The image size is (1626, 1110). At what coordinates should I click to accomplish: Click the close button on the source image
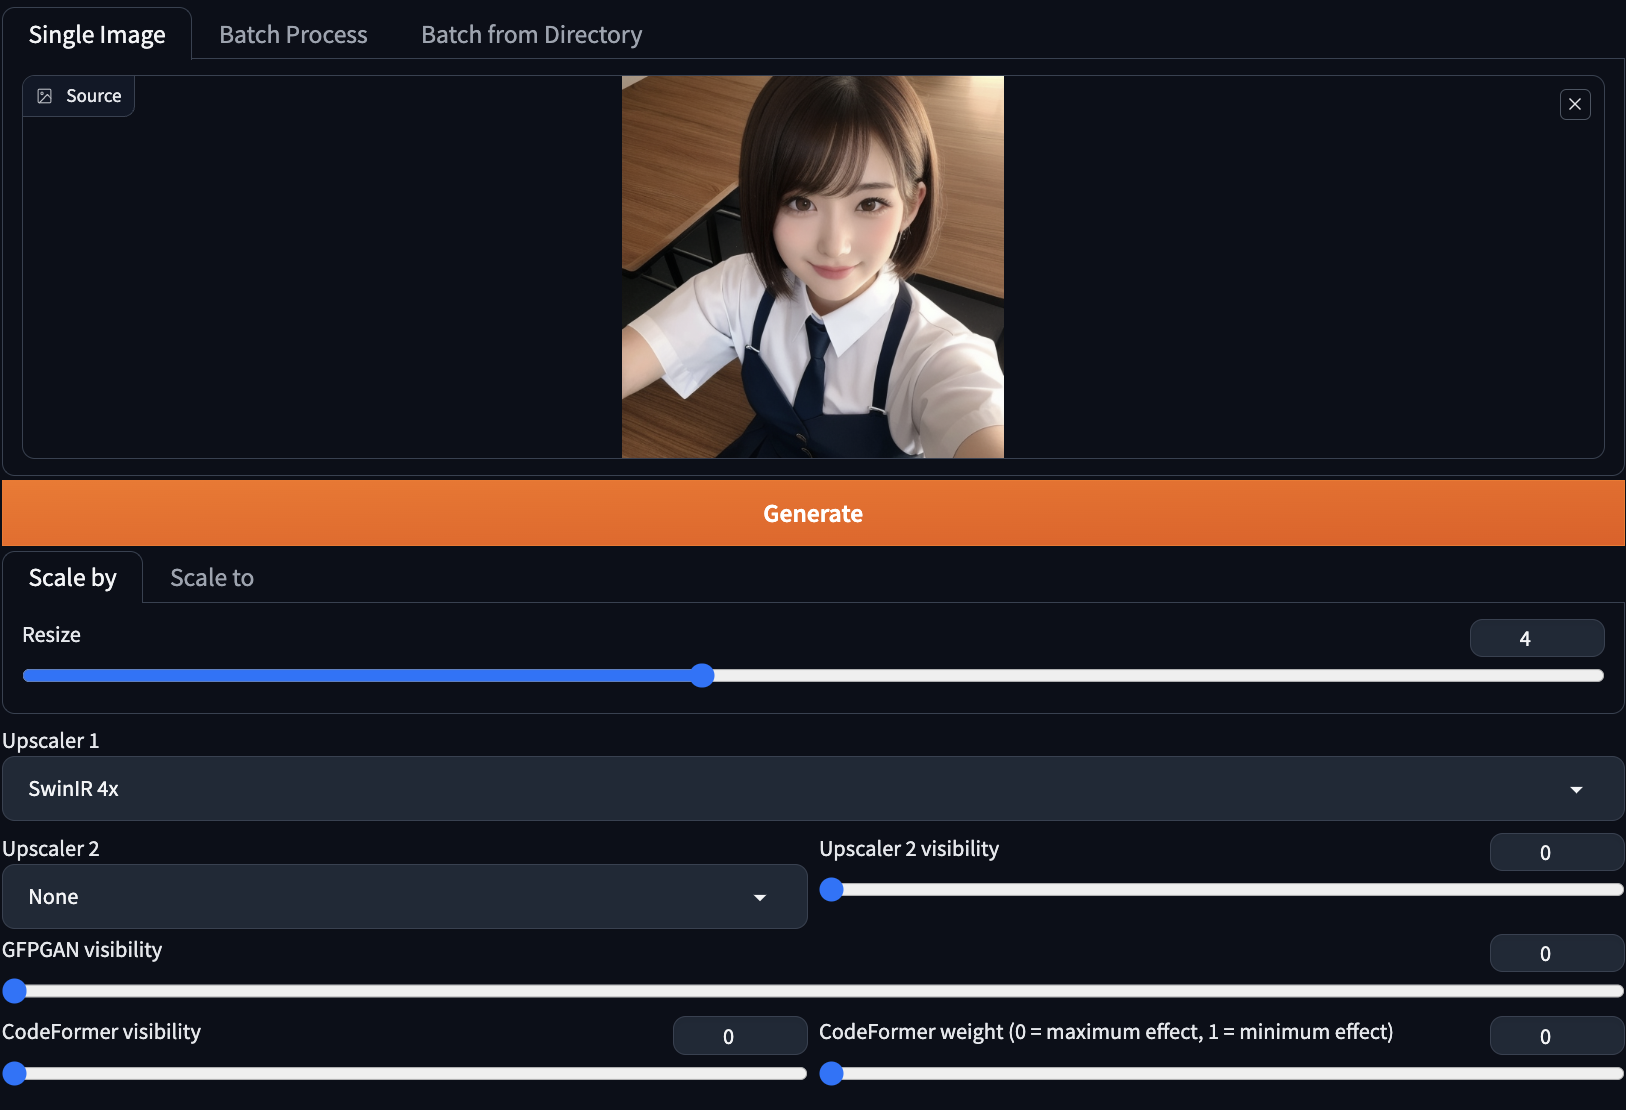(x=1574, y=104)
